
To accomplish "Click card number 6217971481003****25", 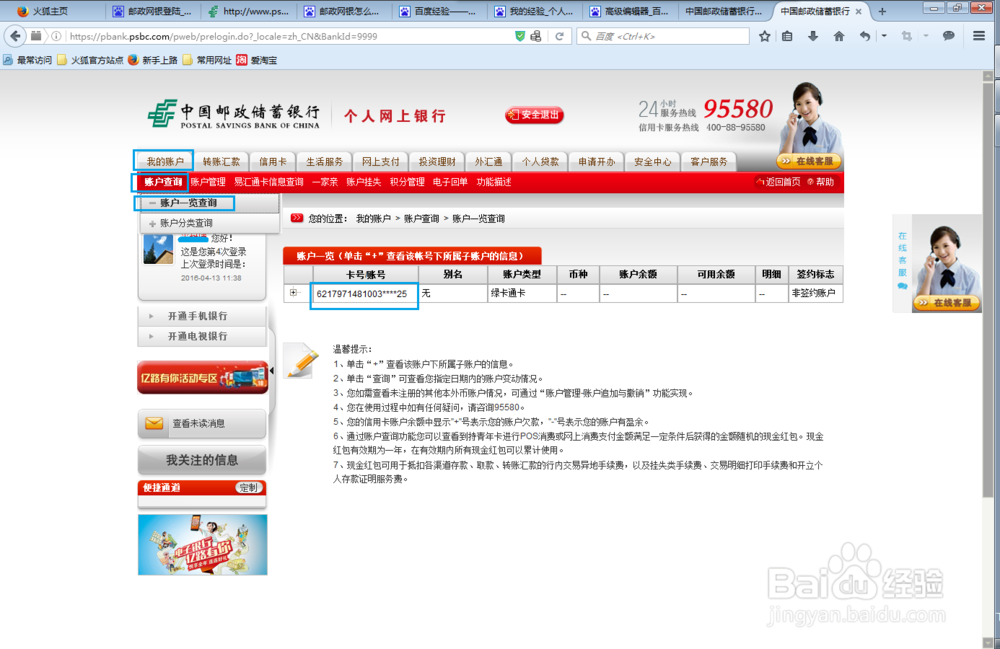I will [362, 293].
